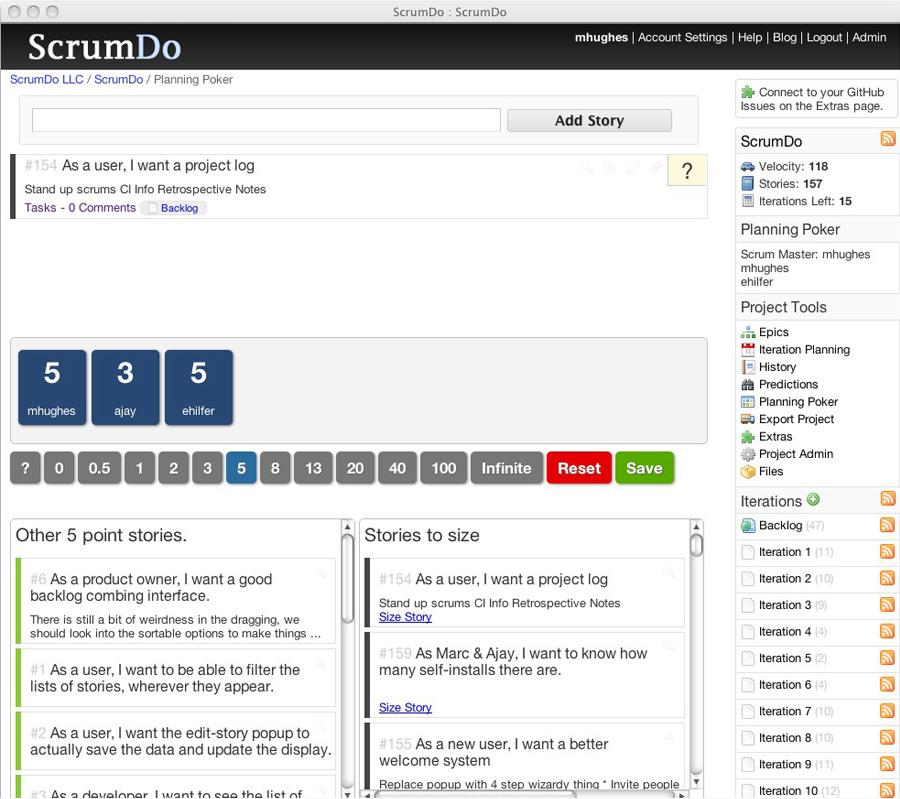Click the mhughes username in header

pyautogui.click(x=601, y=37)
